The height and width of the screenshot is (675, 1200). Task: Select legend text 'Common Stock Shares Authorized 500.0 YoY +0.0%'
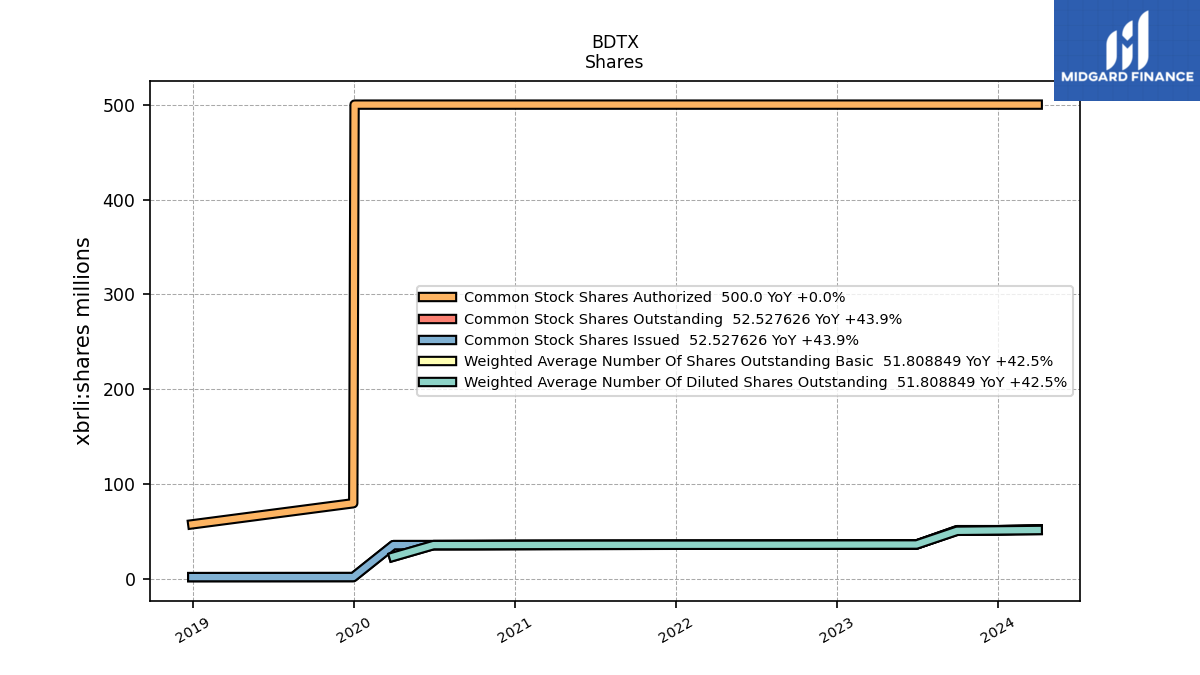point(654,297)
